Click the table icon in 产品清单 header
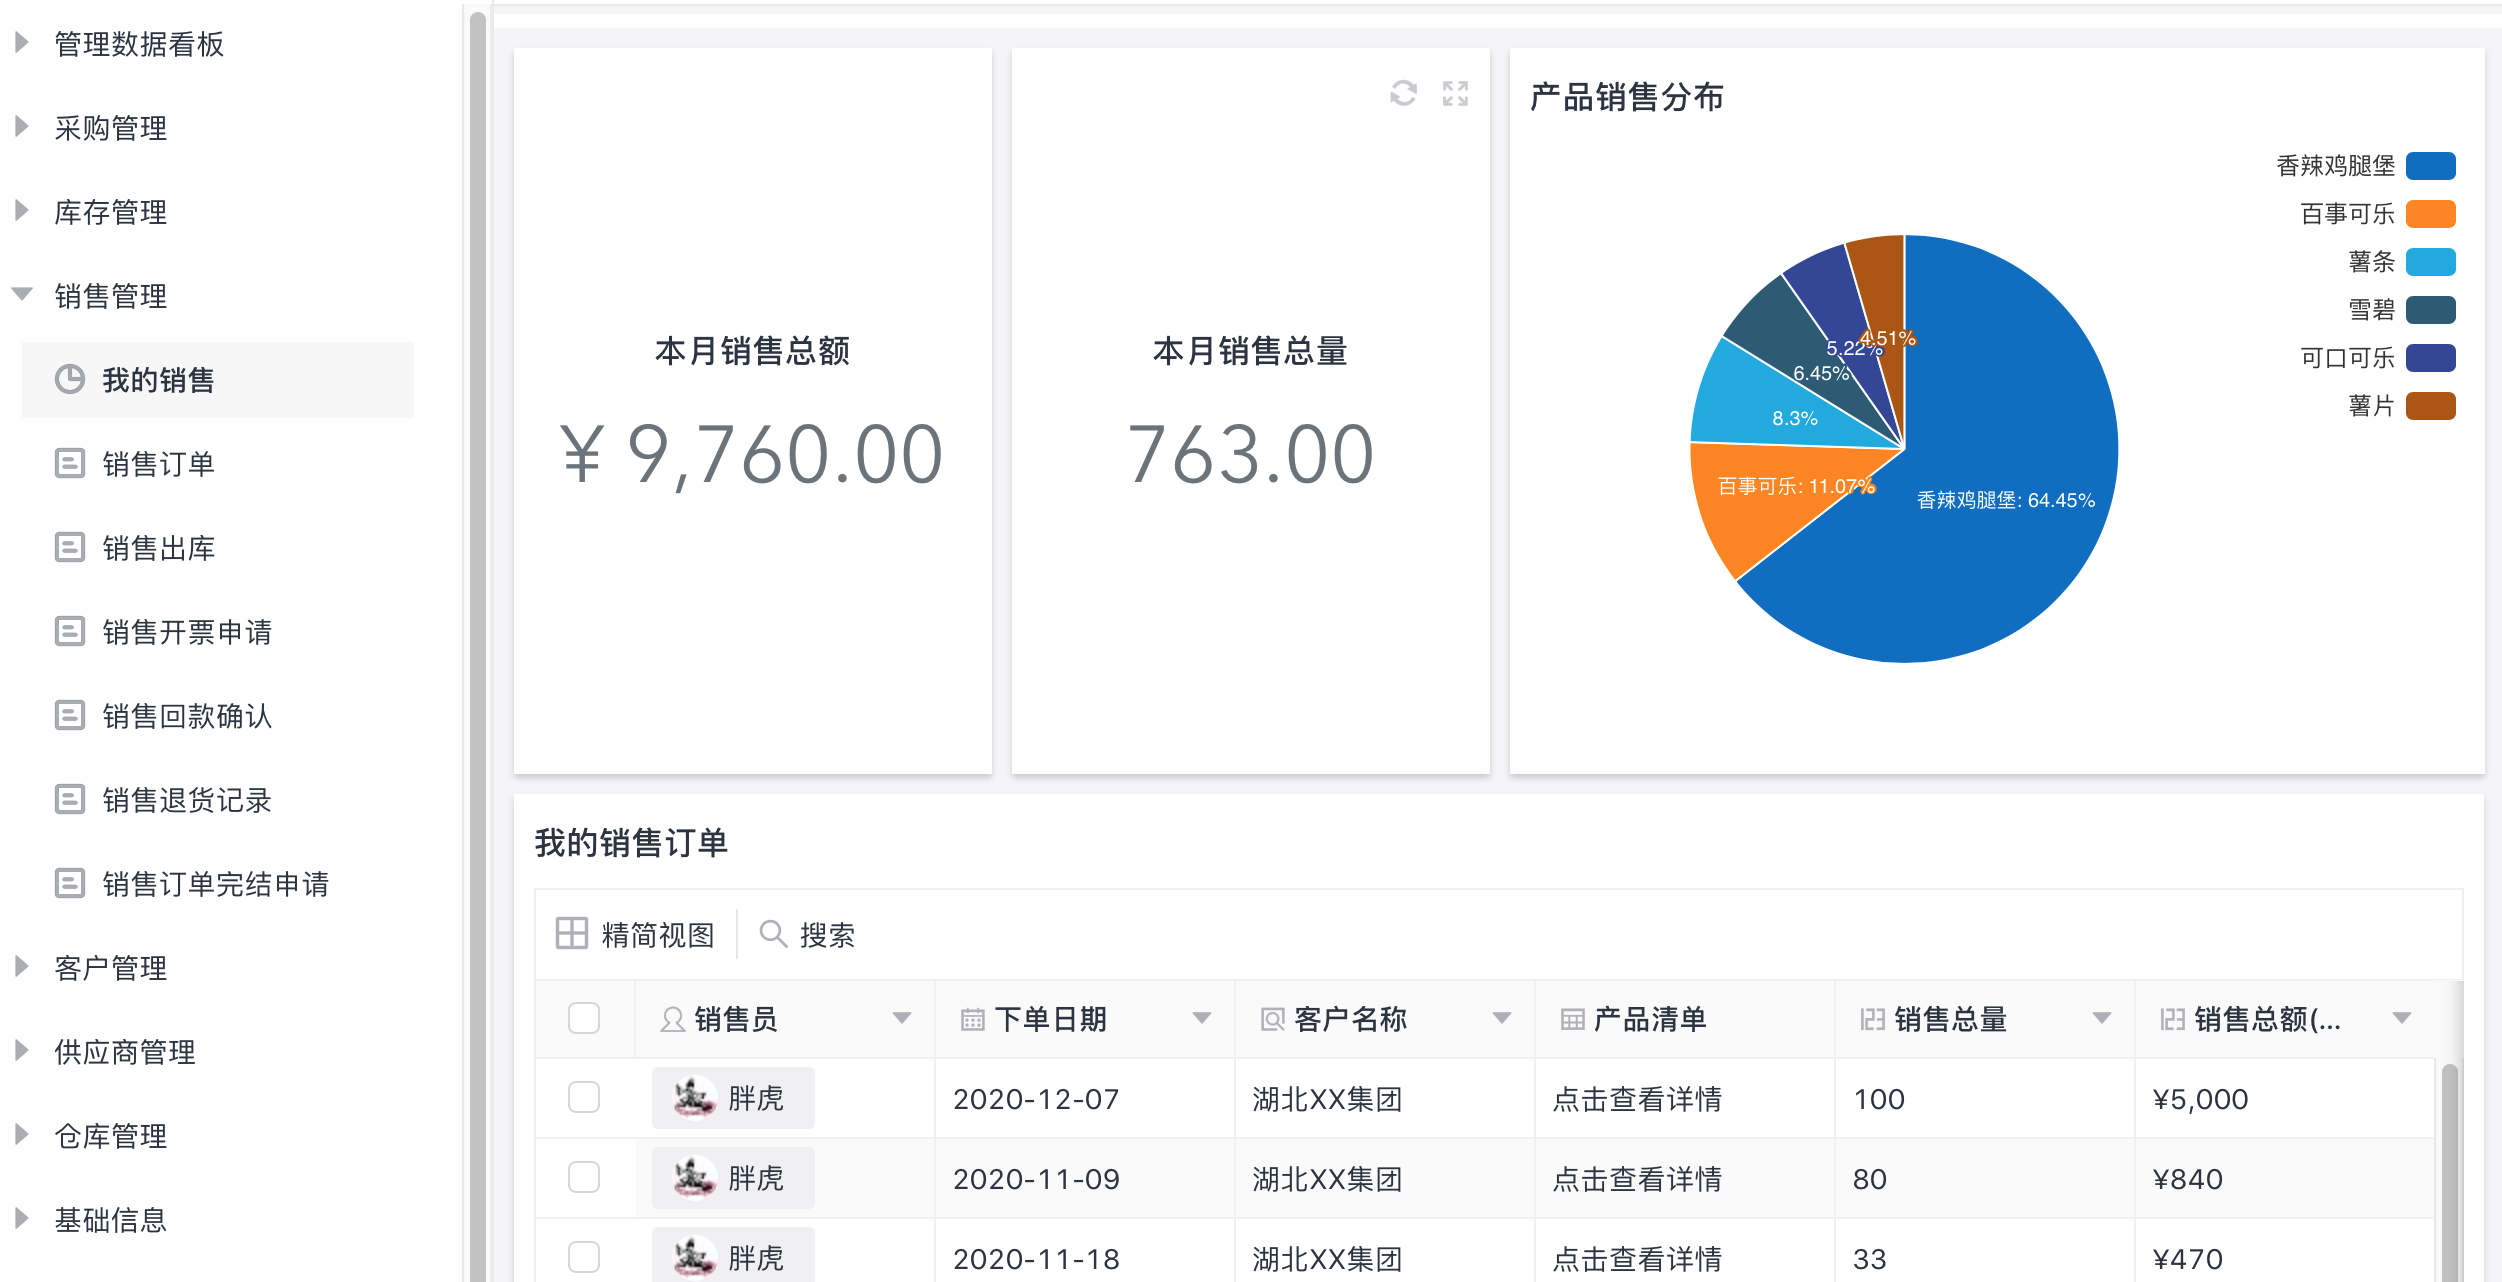 coord(1573,1019)
